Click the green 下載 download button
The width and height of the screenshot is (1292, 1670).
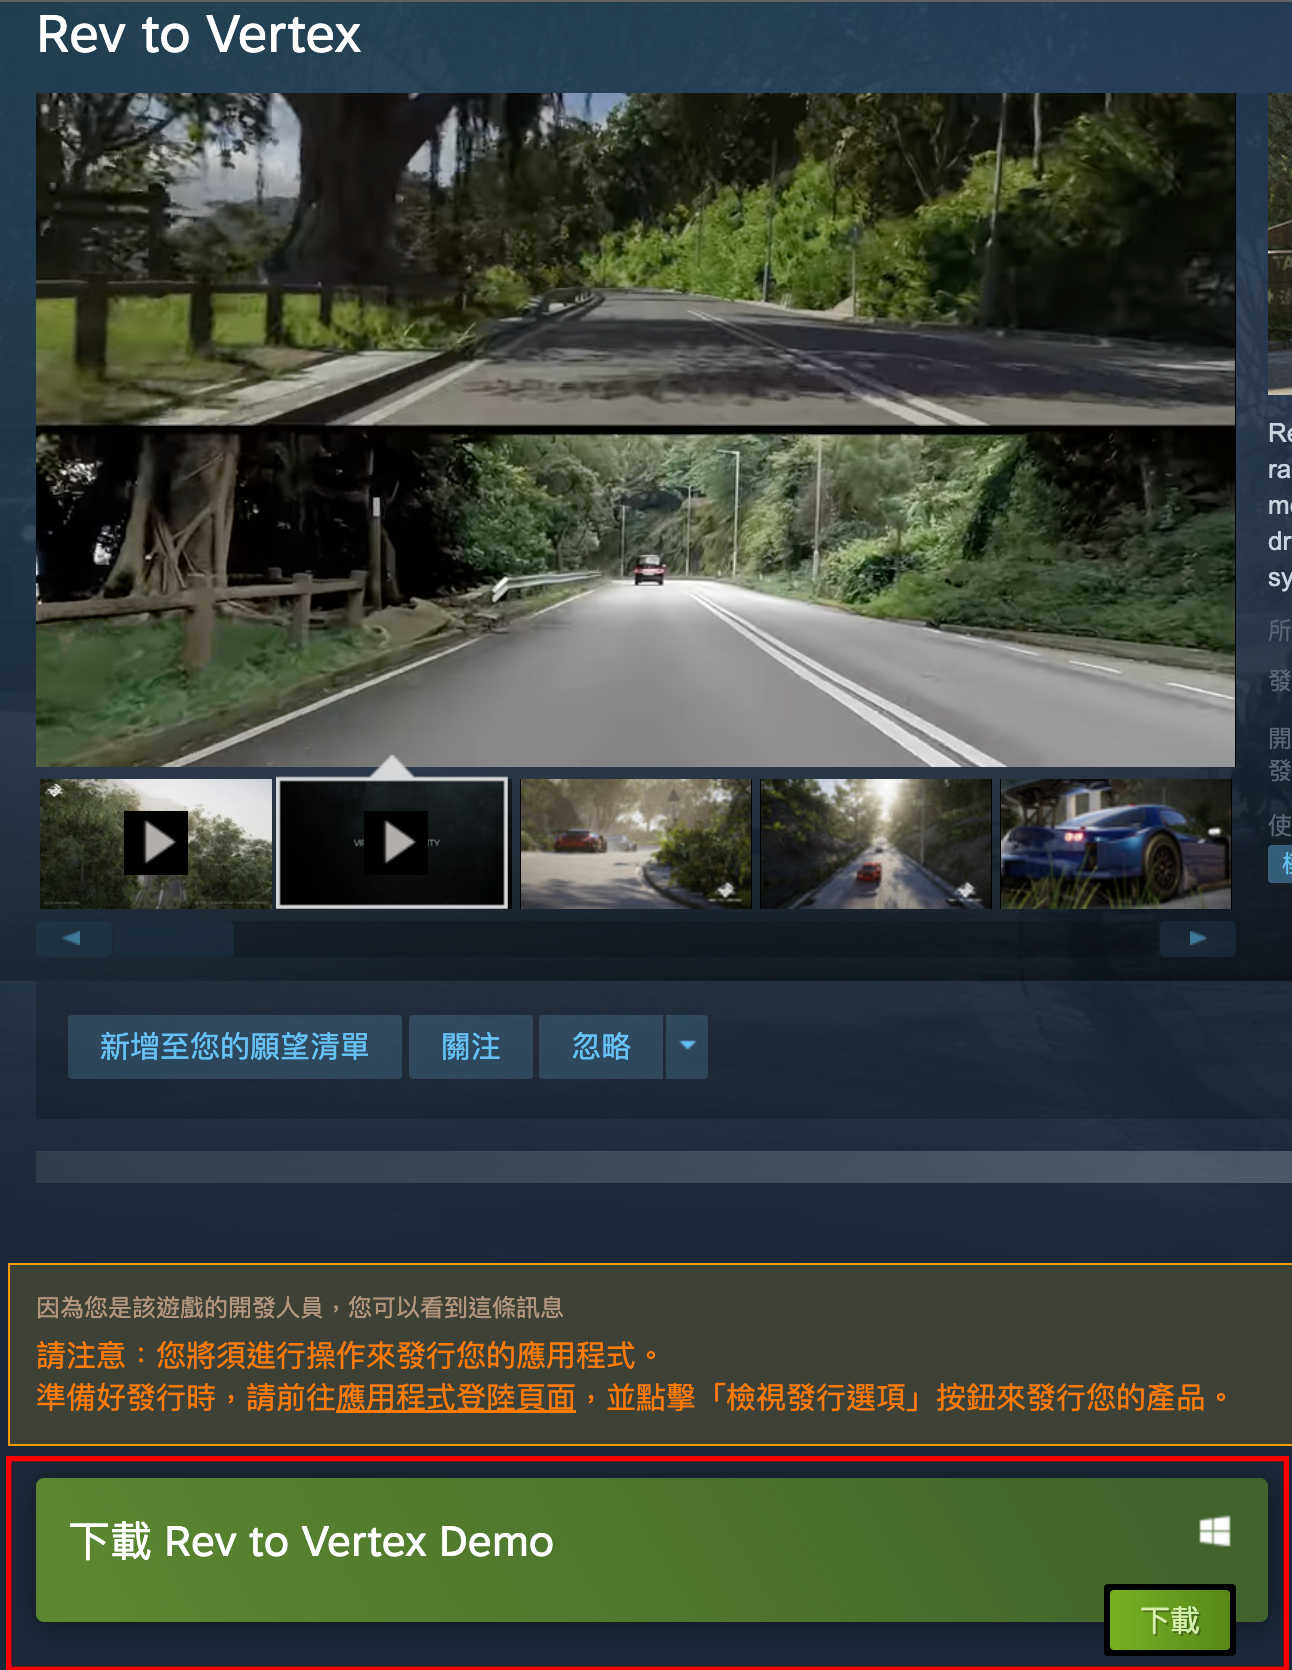pos(1170,1619)
